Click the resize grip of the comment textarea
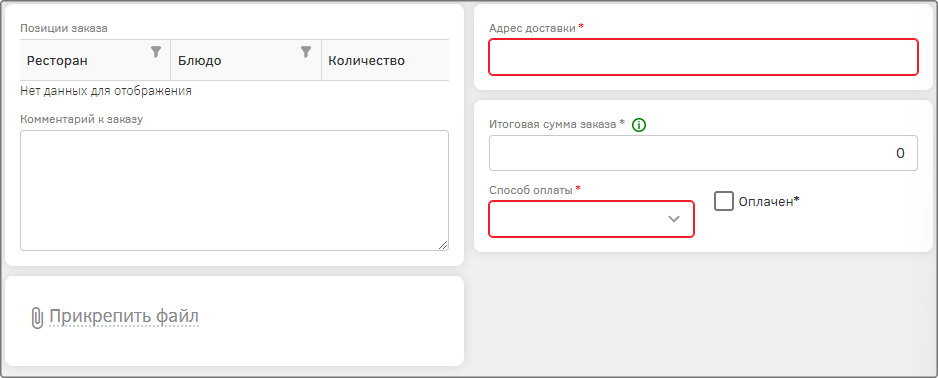Viewport: 938px width, 378px height. (x=443, y=245)
